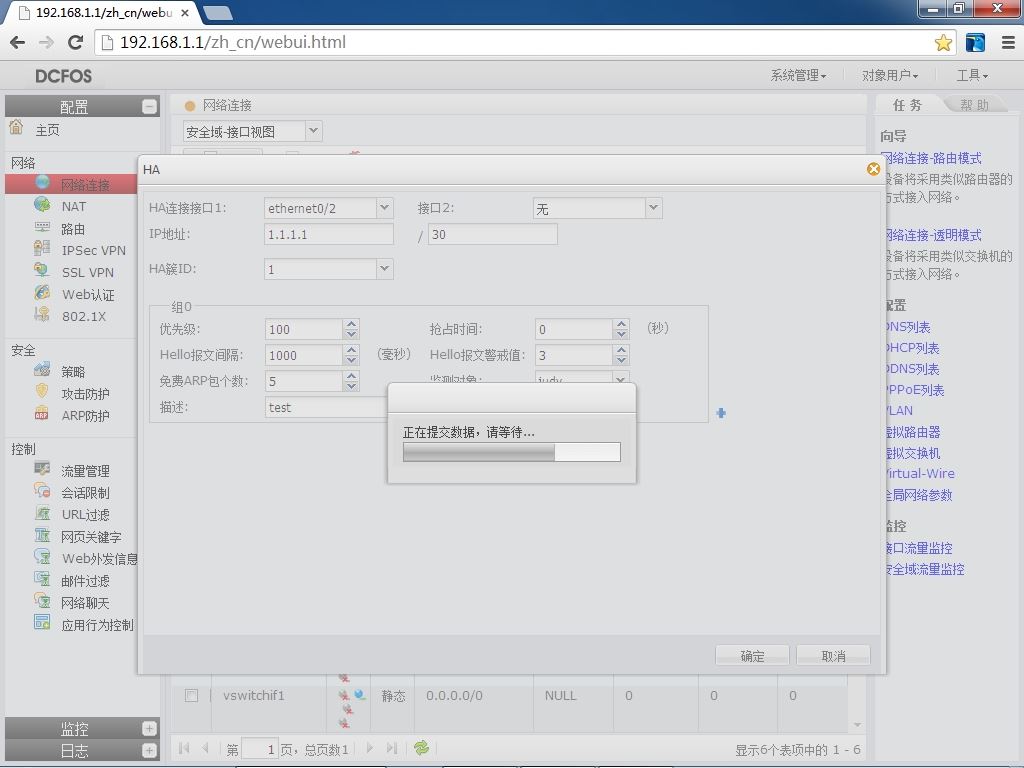Open the 流量管理 icon
This screenshot has height=768, width=1024.
click(42, 469)
